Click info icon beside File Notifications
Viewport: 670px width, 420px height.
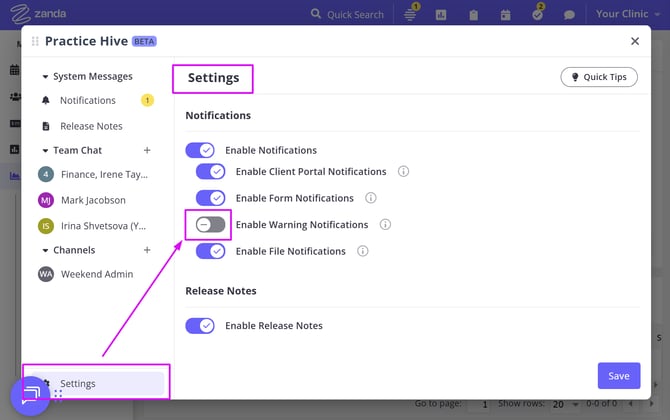[x=363, y=251]
